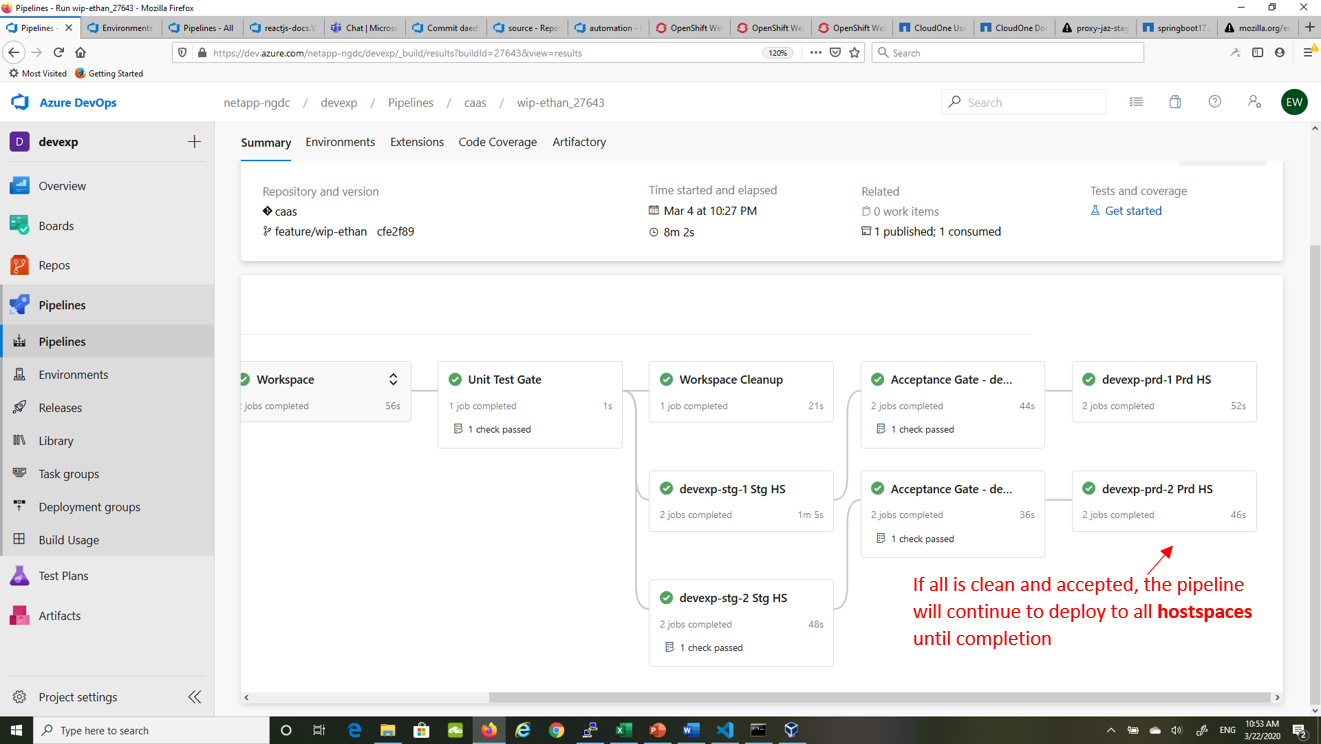Switch to the Environments tab
This screenshot has width=1321, height=744.
(x=340, y=142)
